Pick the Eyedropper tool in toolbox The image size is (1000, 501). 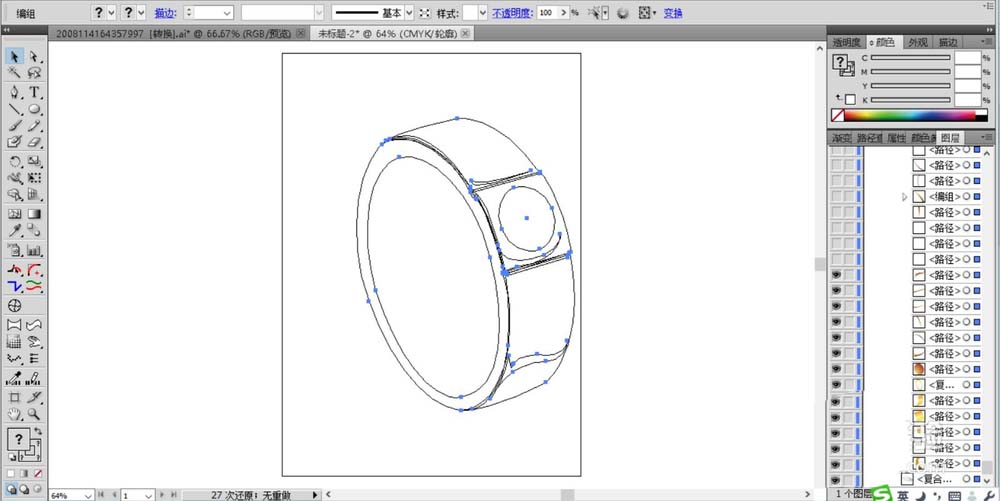pos(15,230)
